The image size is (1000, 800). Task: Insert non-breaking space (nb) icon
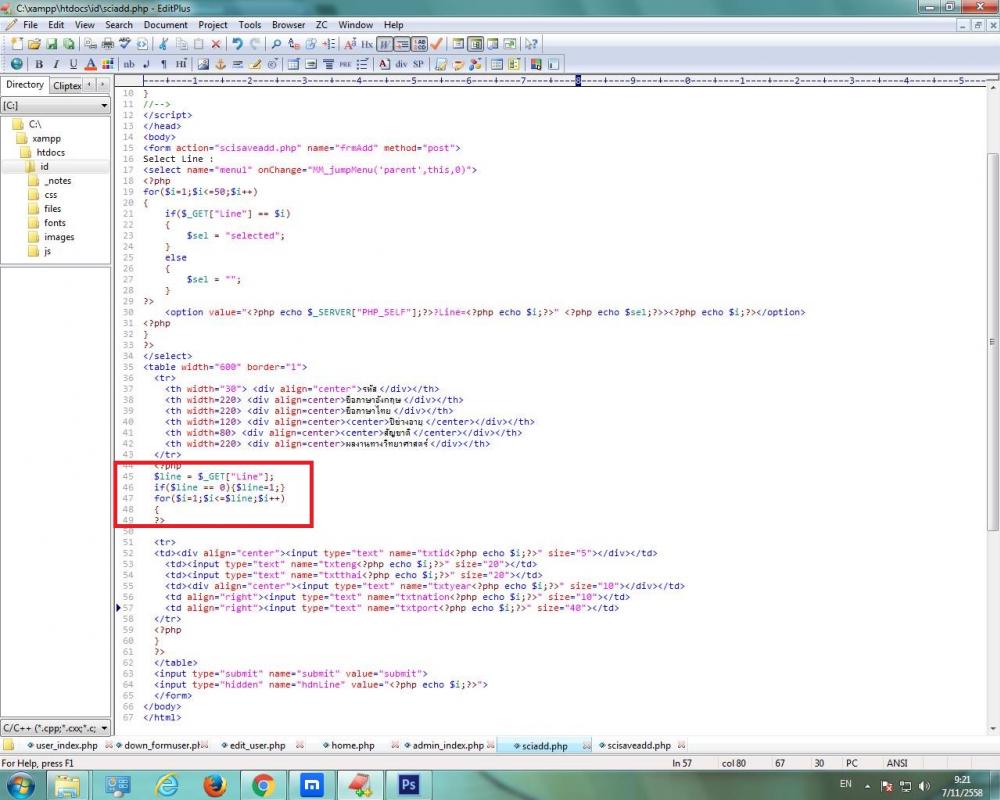(129, 64)
